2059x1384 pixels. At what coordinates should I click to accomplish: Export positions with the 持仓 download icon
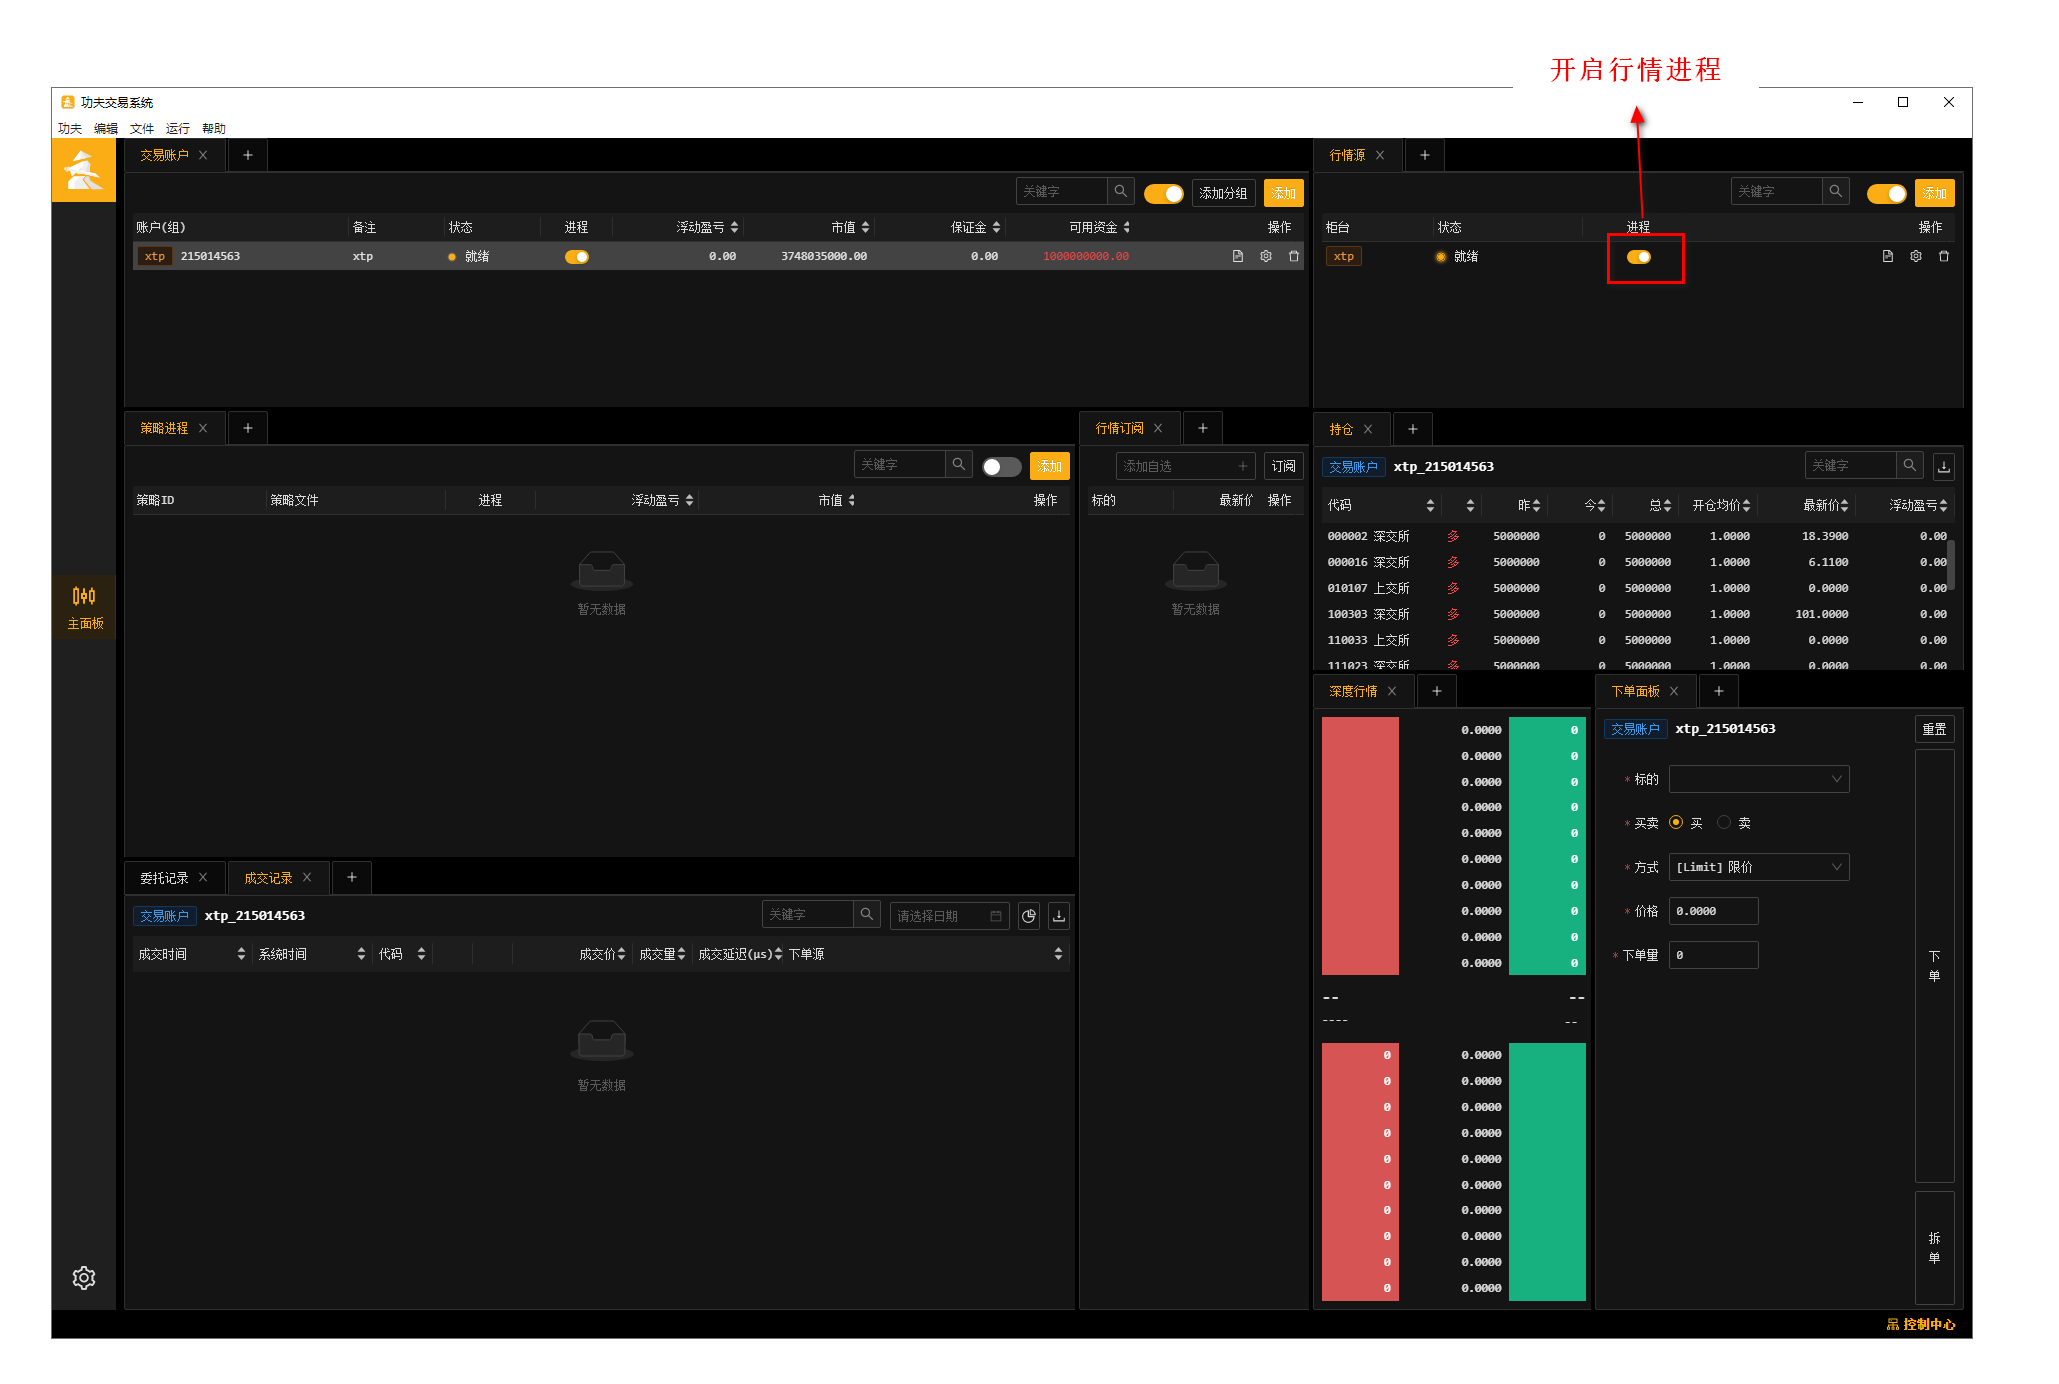coord(1943,466)
